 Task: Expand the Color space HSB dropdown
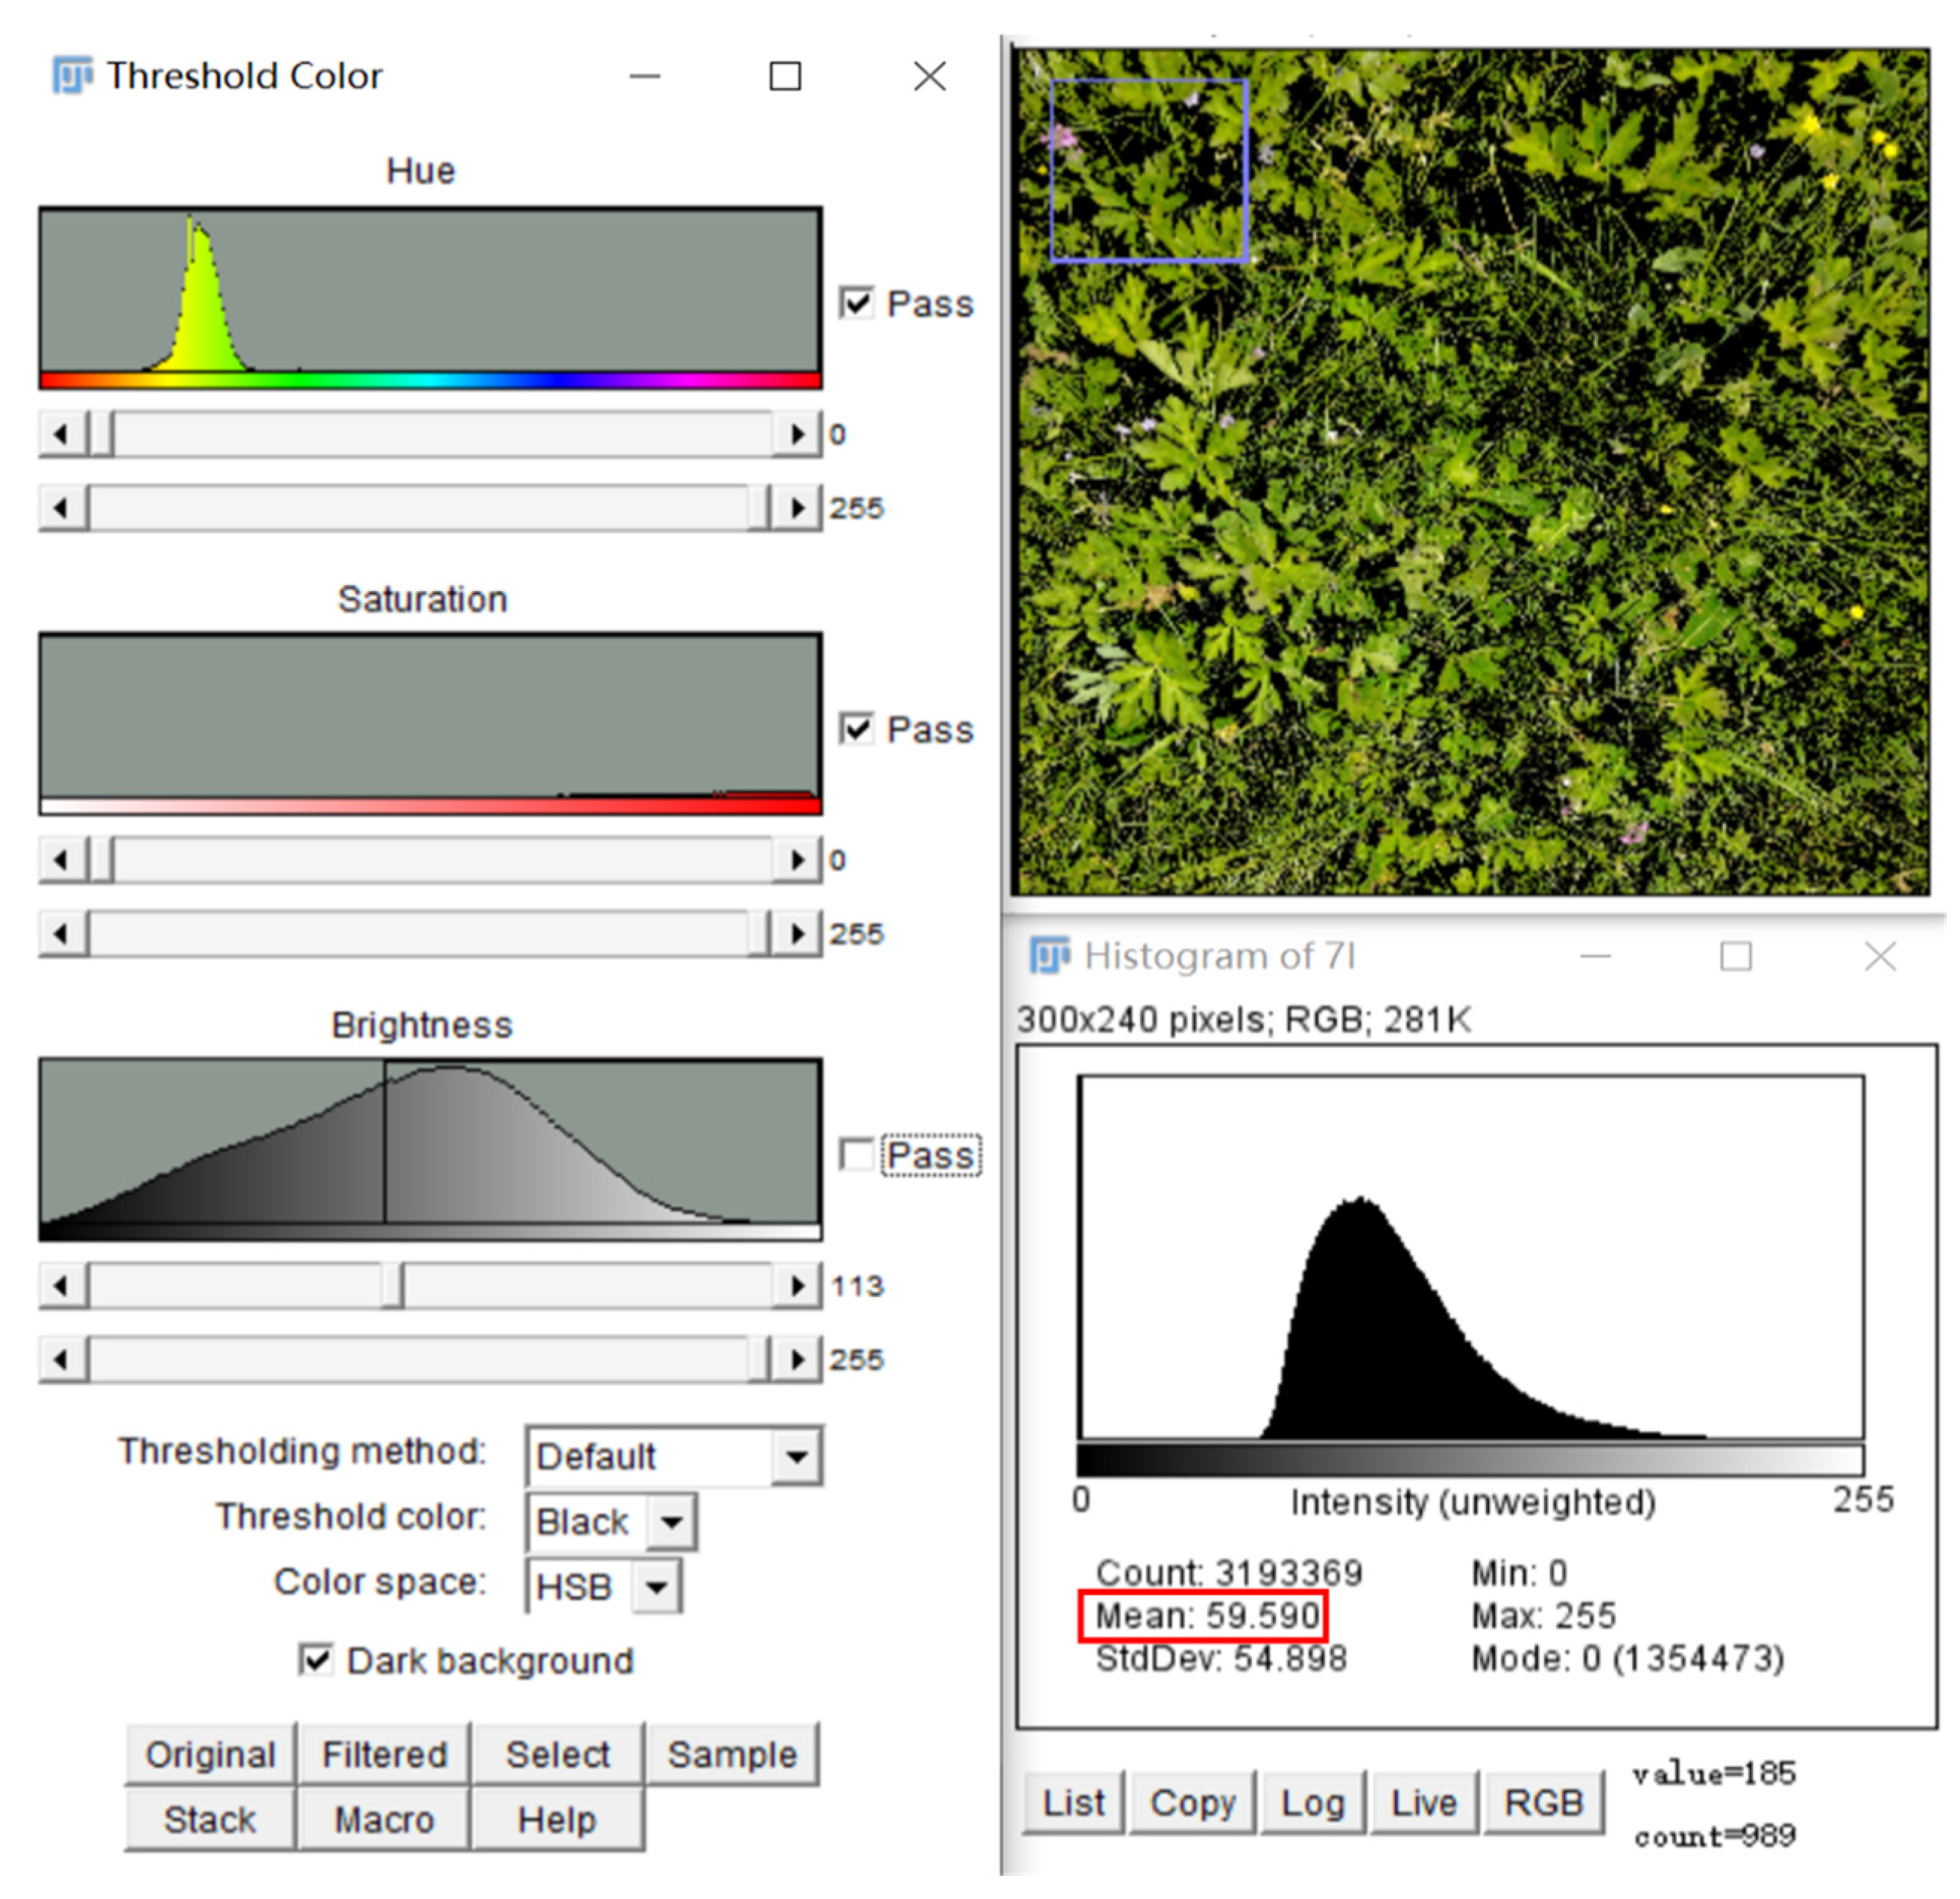(657, 1587)
